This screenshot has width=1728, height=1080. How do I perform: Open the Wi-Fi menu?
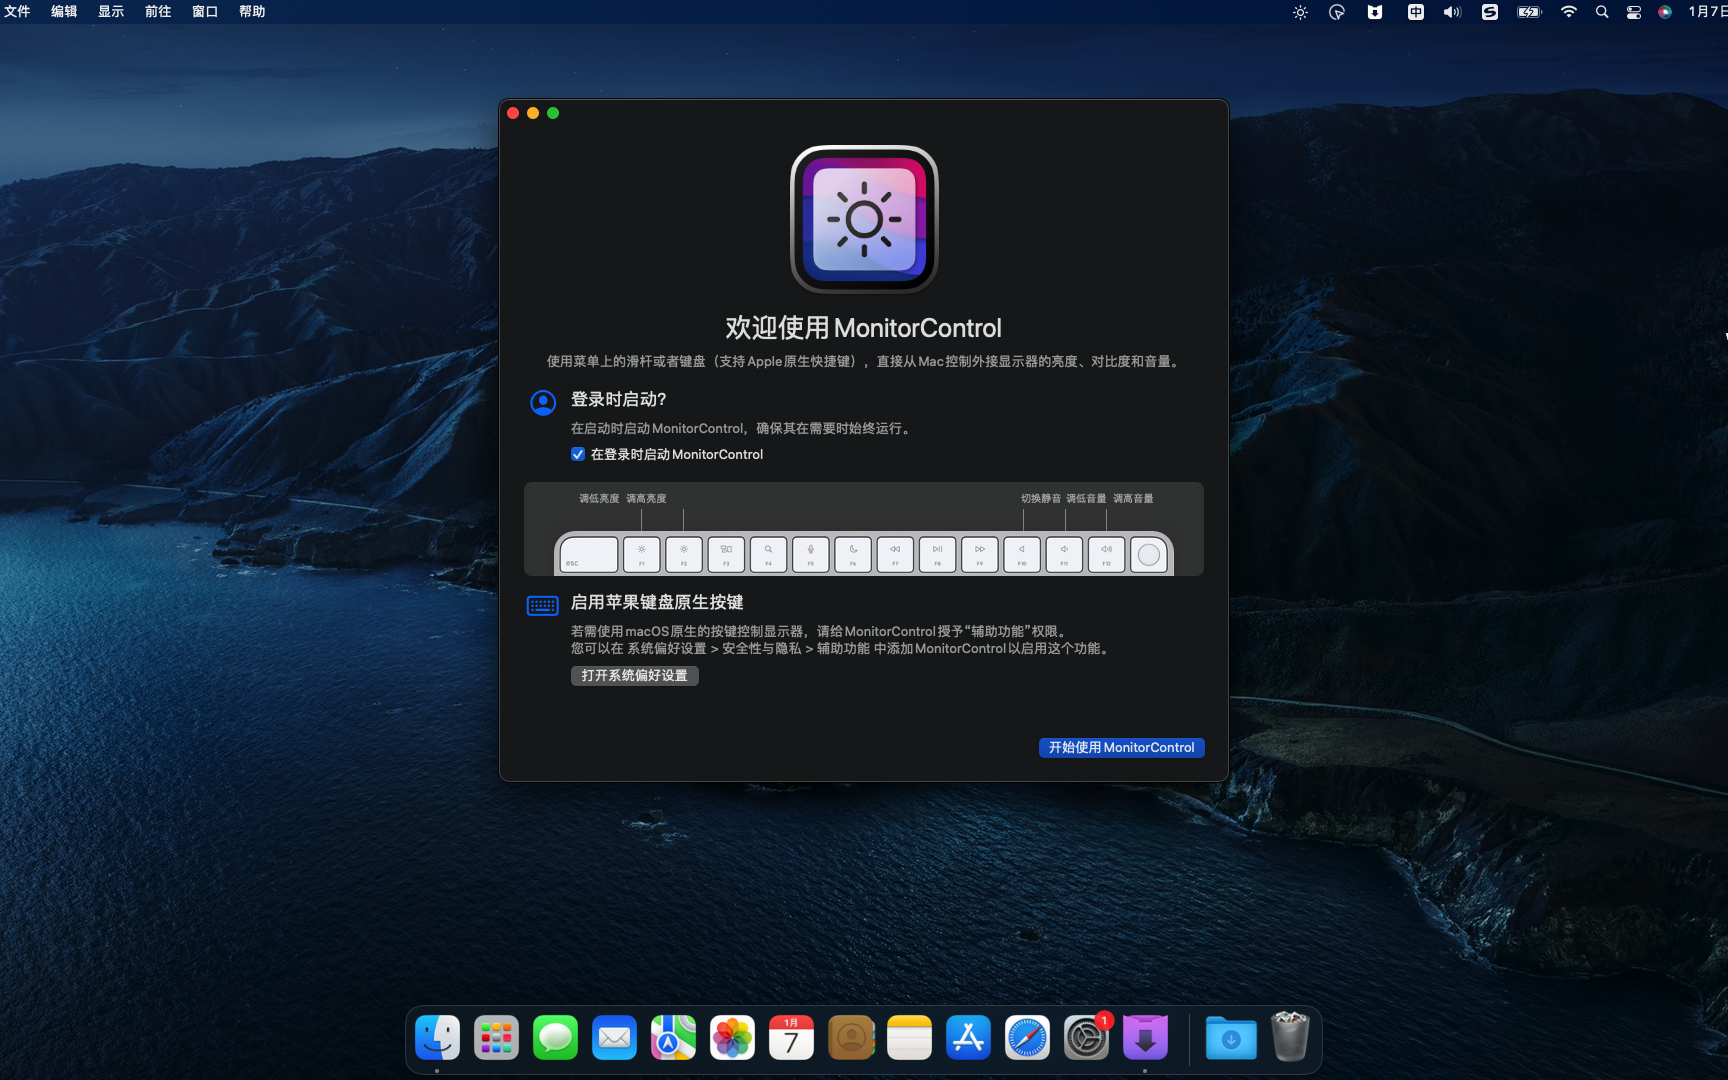tap(1569, 12)
